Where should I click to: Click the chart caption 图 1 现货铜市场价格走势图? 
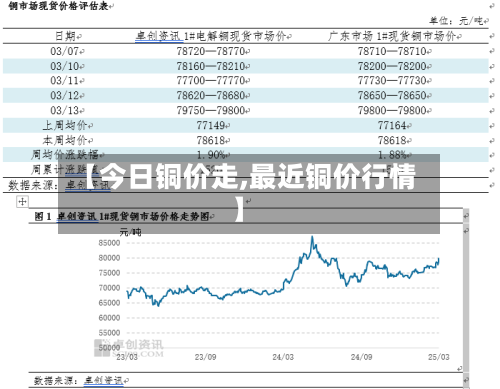(x=122, y=217)
